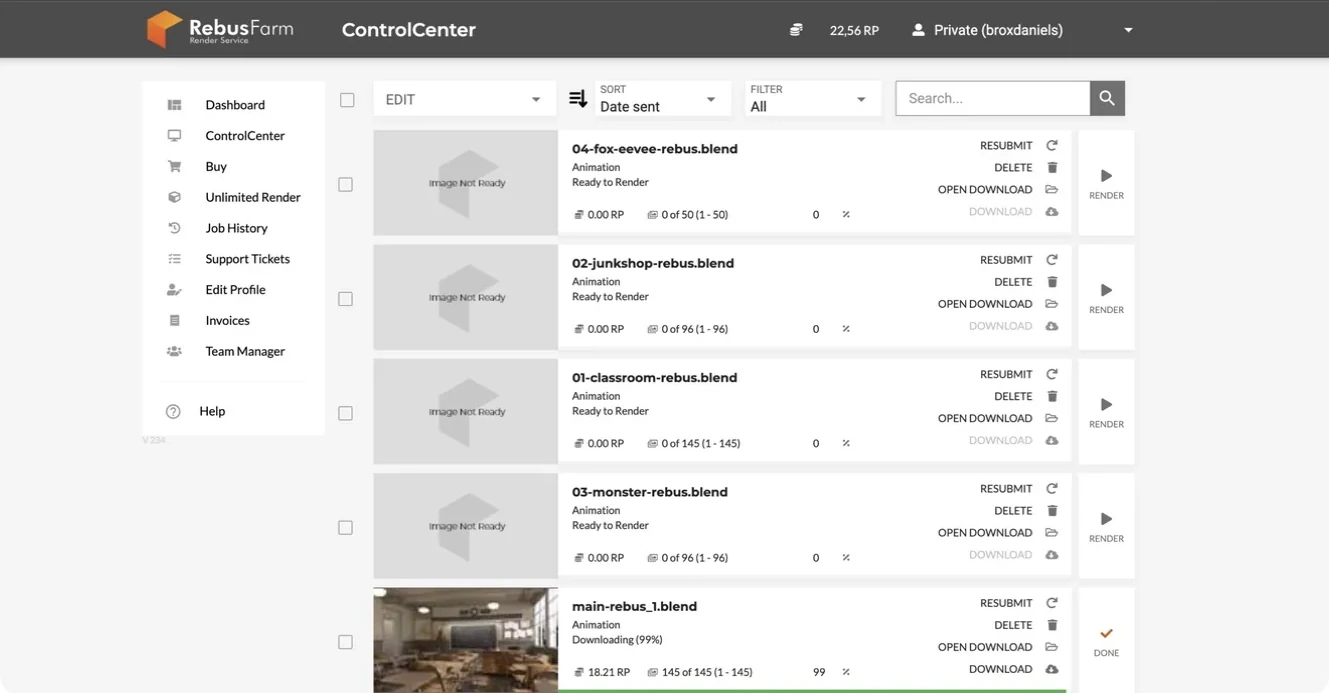The height and width of the screenshot is (693, 1329).
Task: Click the RenderPoints coin icon in header
Action: pos(796,30)
